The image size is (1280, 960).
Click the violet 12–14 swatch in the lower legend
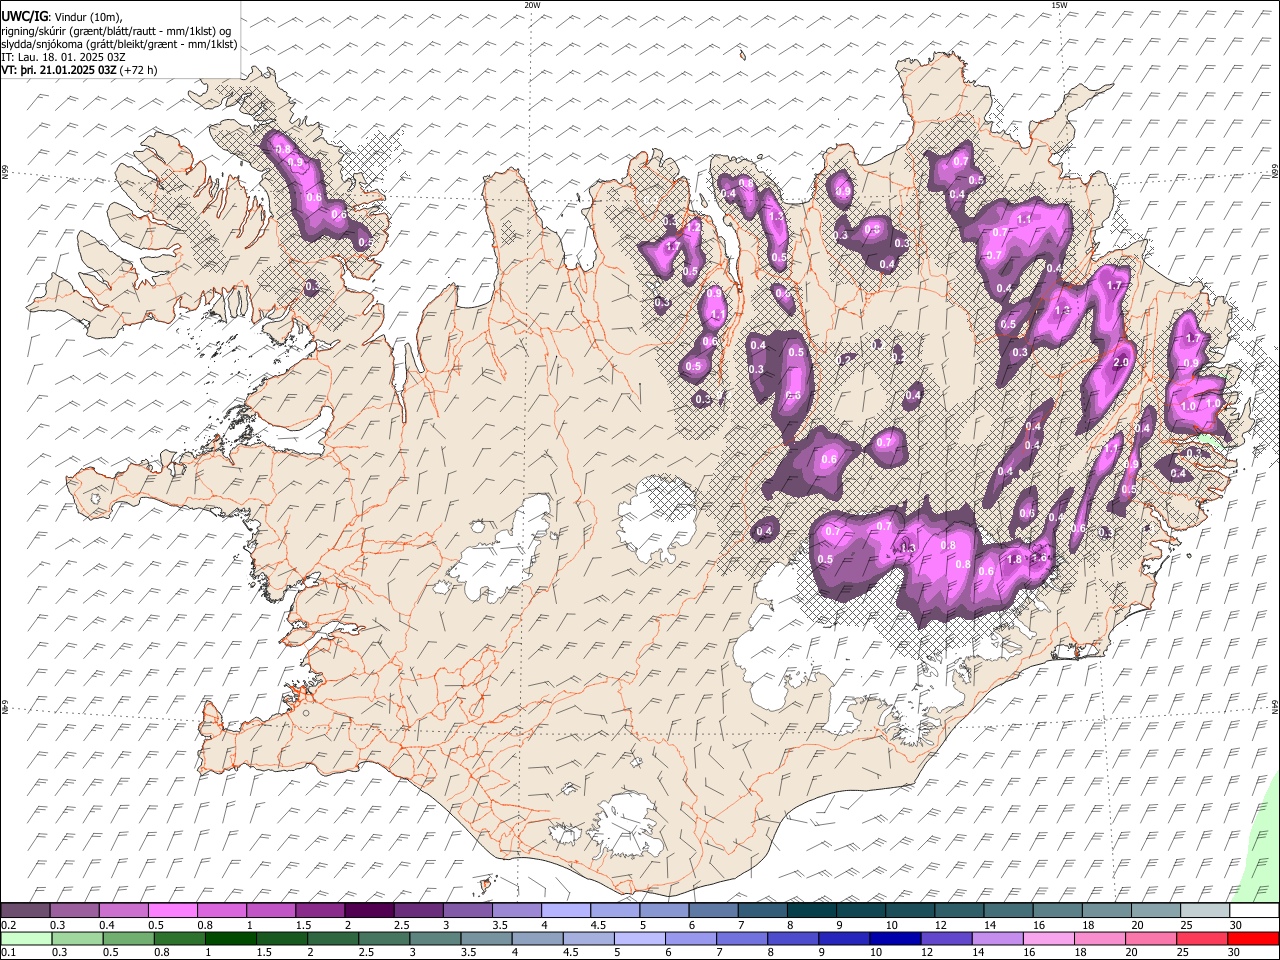947,938
